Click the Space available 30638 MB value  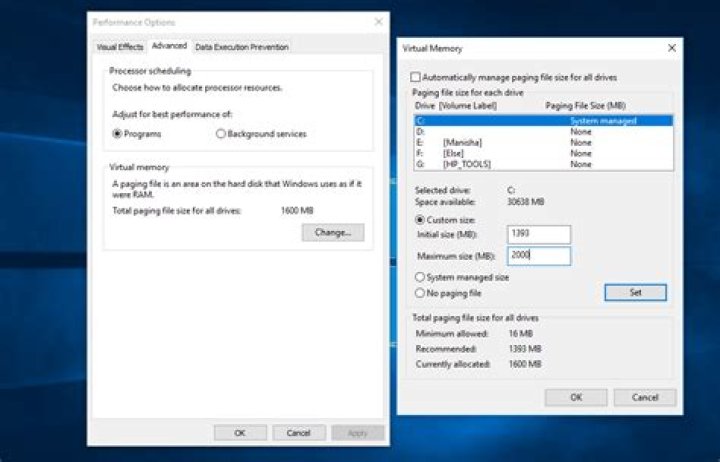point(526,202)
